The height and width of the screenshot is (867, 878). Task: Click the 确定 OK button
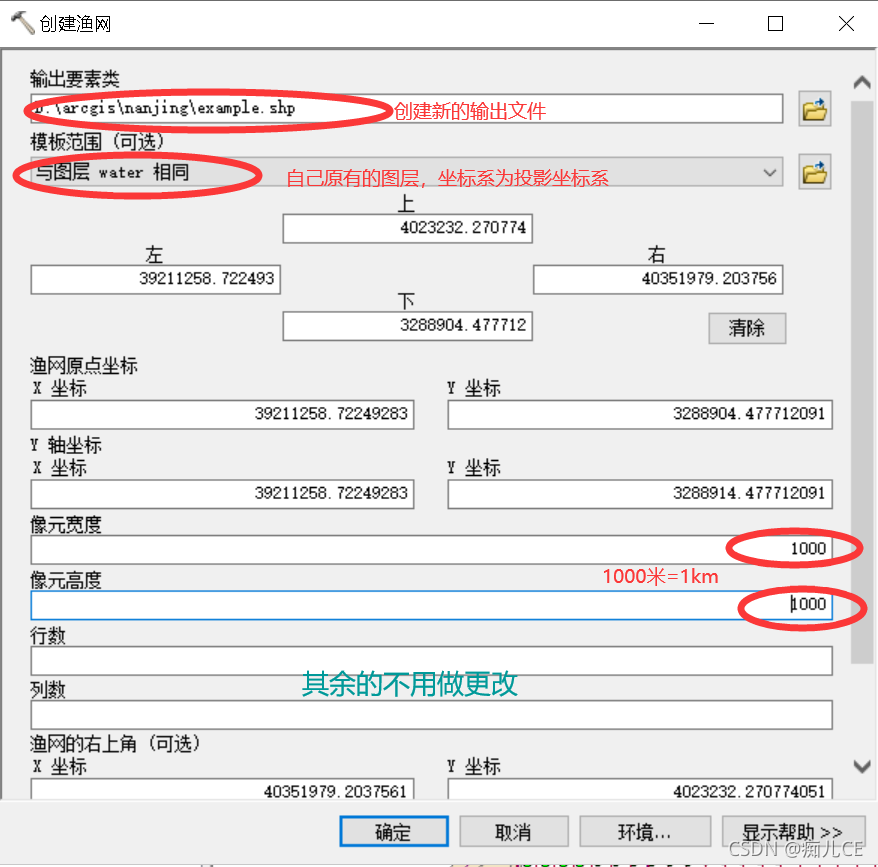click(394, 831)
